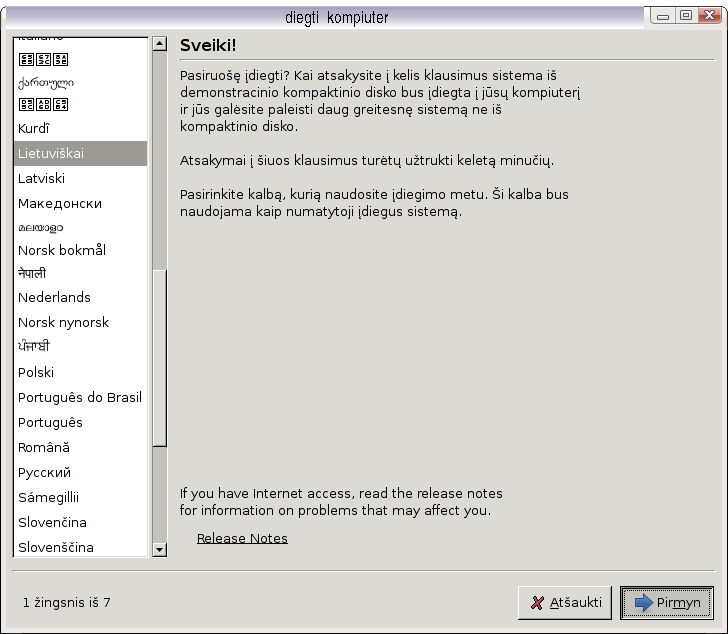Image resolution: width=728 pixels, height=634 pixels.
Task: Maximize the installer window
Action: tap(686, 15)
